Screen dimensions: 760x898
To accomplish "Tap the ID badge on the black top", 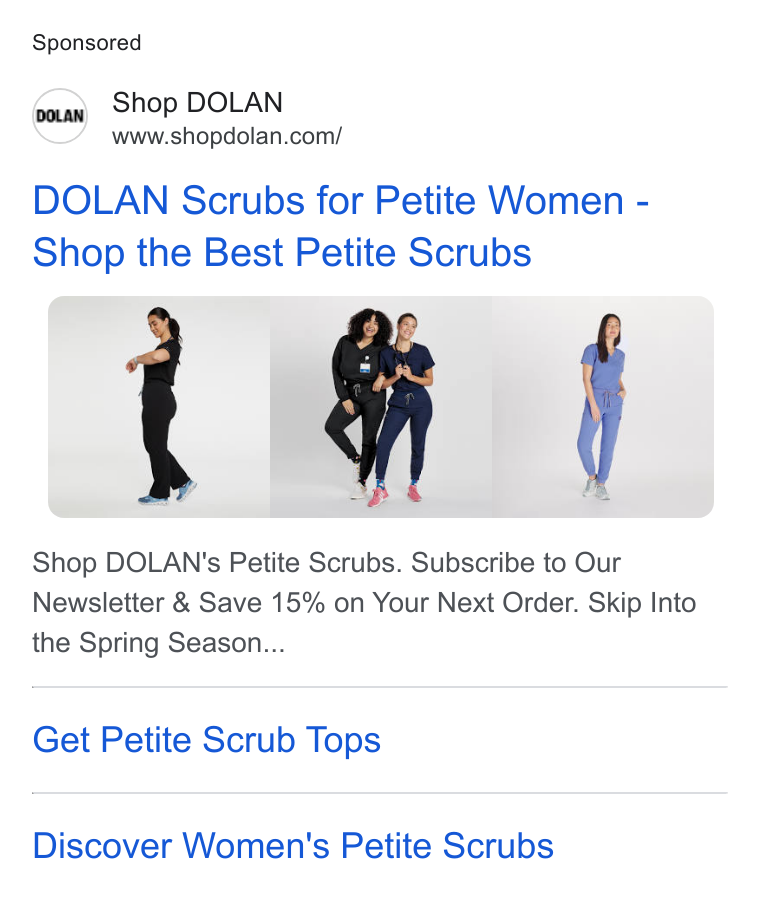I will point(365,365).
